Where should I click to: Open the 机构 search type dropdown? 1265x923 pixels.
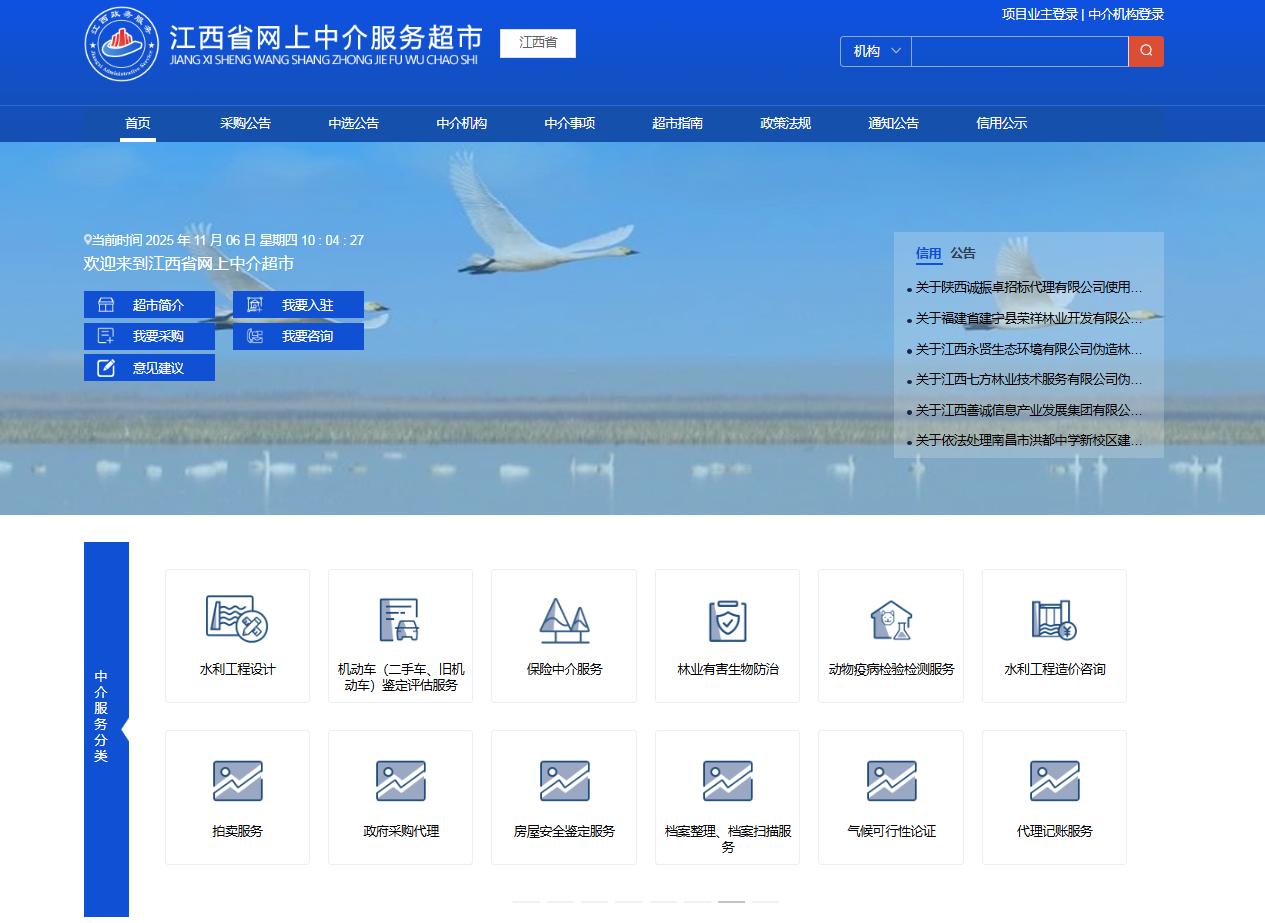[875, 51]
